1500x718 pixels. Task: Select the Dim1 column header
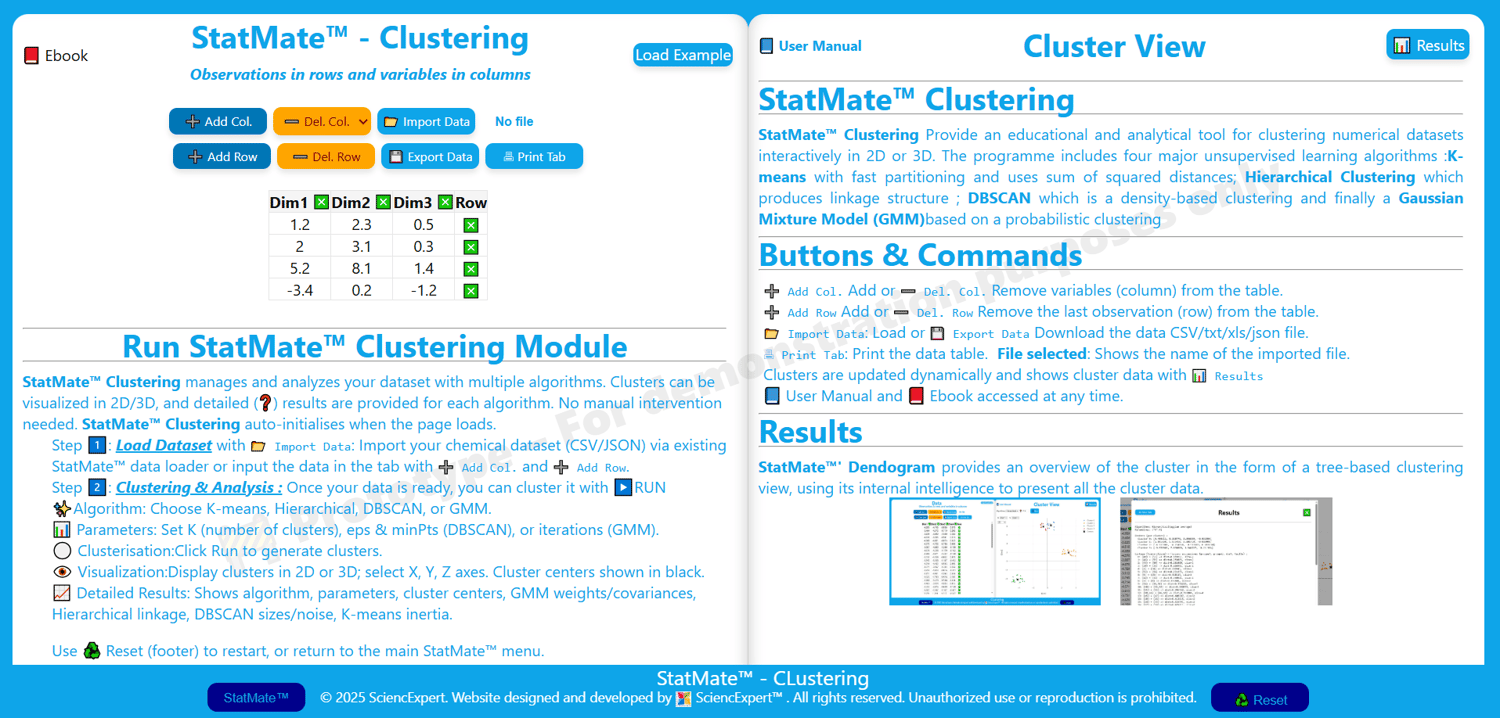click(289, 202)
